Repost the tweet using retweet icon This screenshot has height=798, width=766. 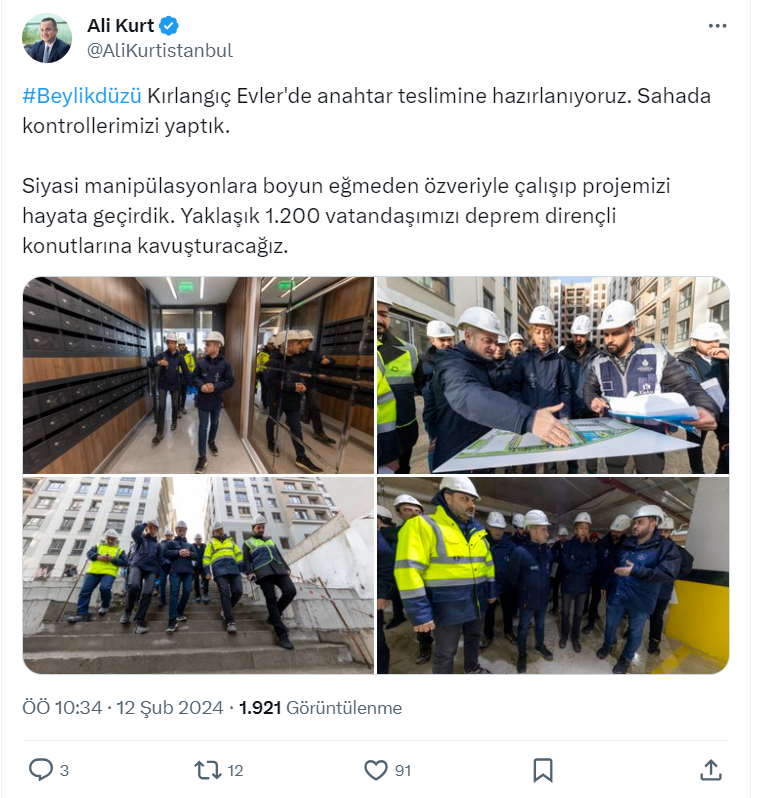(208, 770)
